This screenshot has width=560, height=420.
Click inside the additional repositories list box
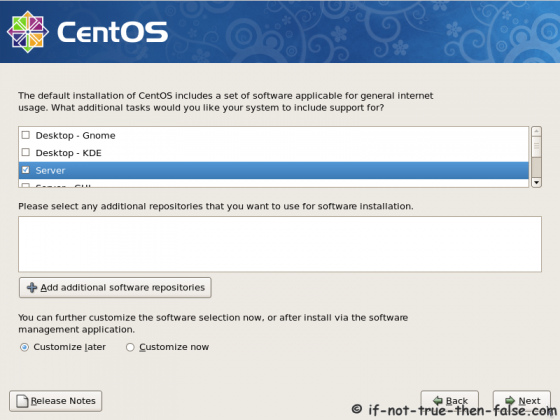click(x=280, y=244)
